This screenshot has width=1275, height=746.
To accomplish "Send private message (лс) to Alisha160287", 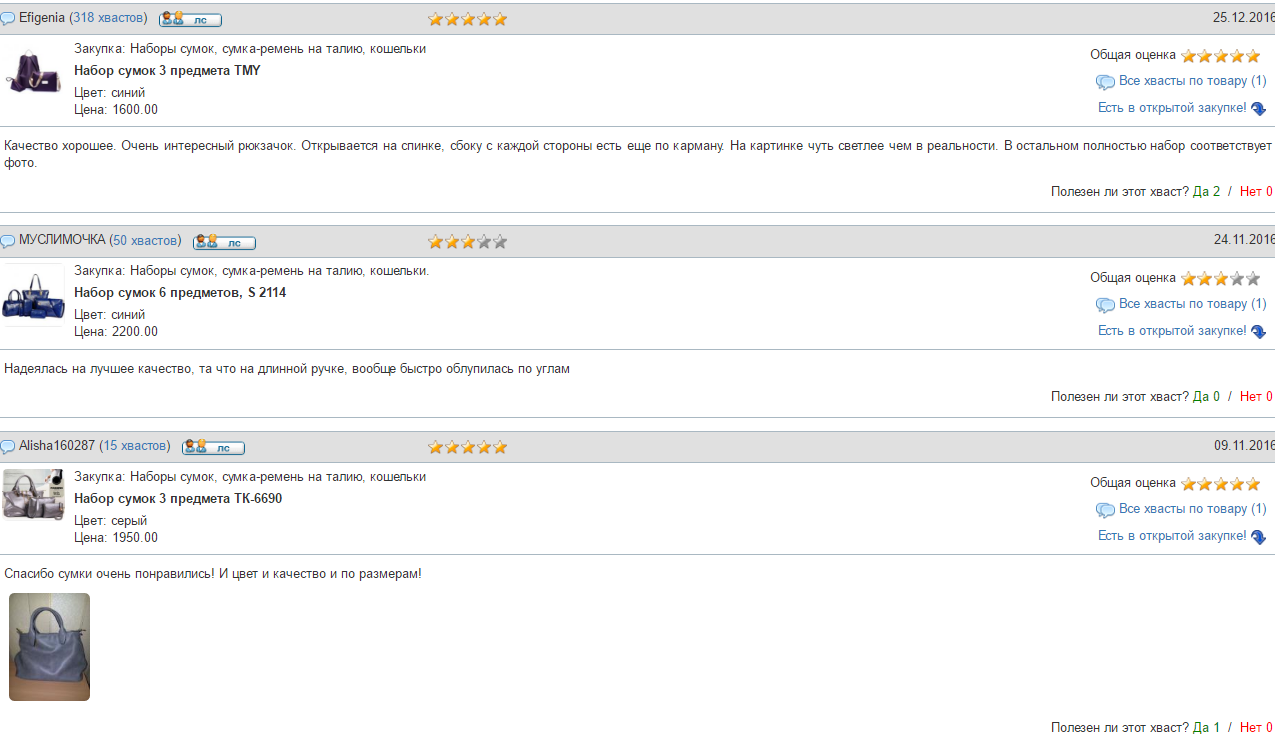I will coord(213,446).
